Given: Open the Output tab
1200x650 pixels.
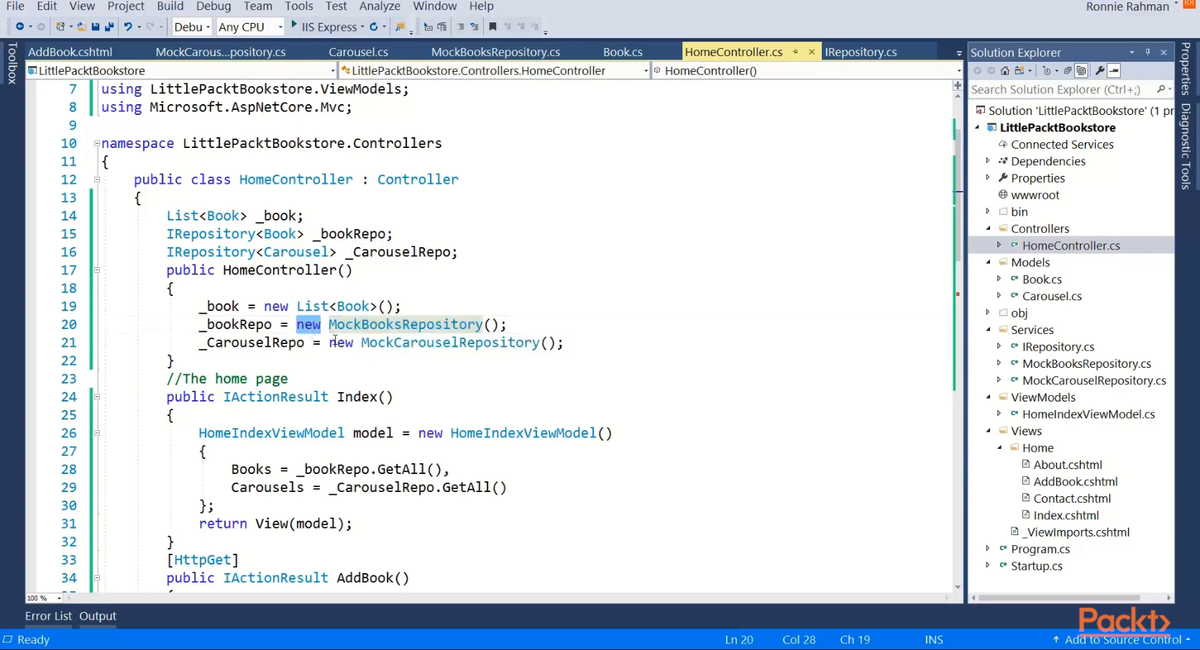Looking at the screenshot, I should click(98, 616).
